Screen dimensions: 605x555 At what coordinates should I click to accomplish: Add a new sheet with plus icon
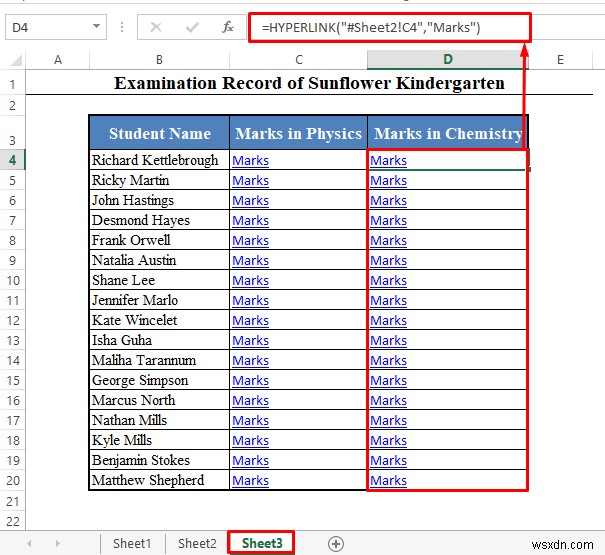coord(336,544)
